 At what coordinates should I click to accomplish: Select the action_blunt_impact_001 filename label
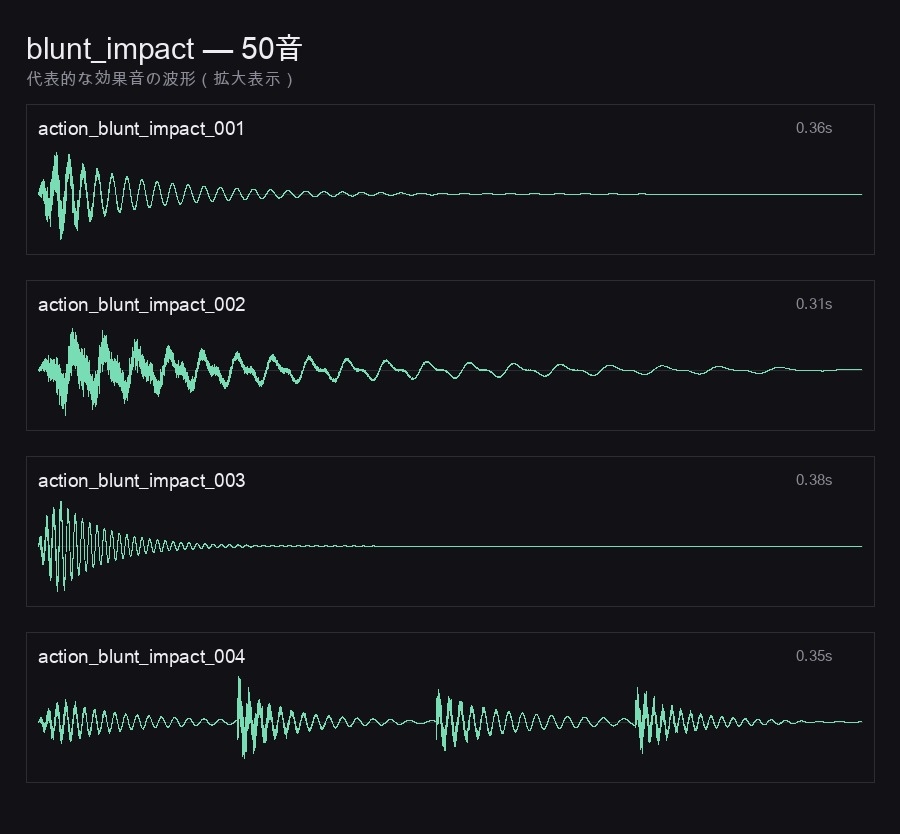click(141, 129)
